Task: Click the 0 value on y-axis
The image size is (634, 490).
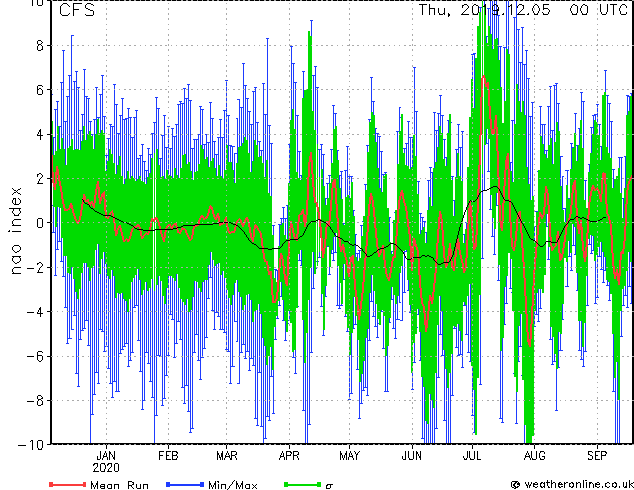Action: pos(40,223)
